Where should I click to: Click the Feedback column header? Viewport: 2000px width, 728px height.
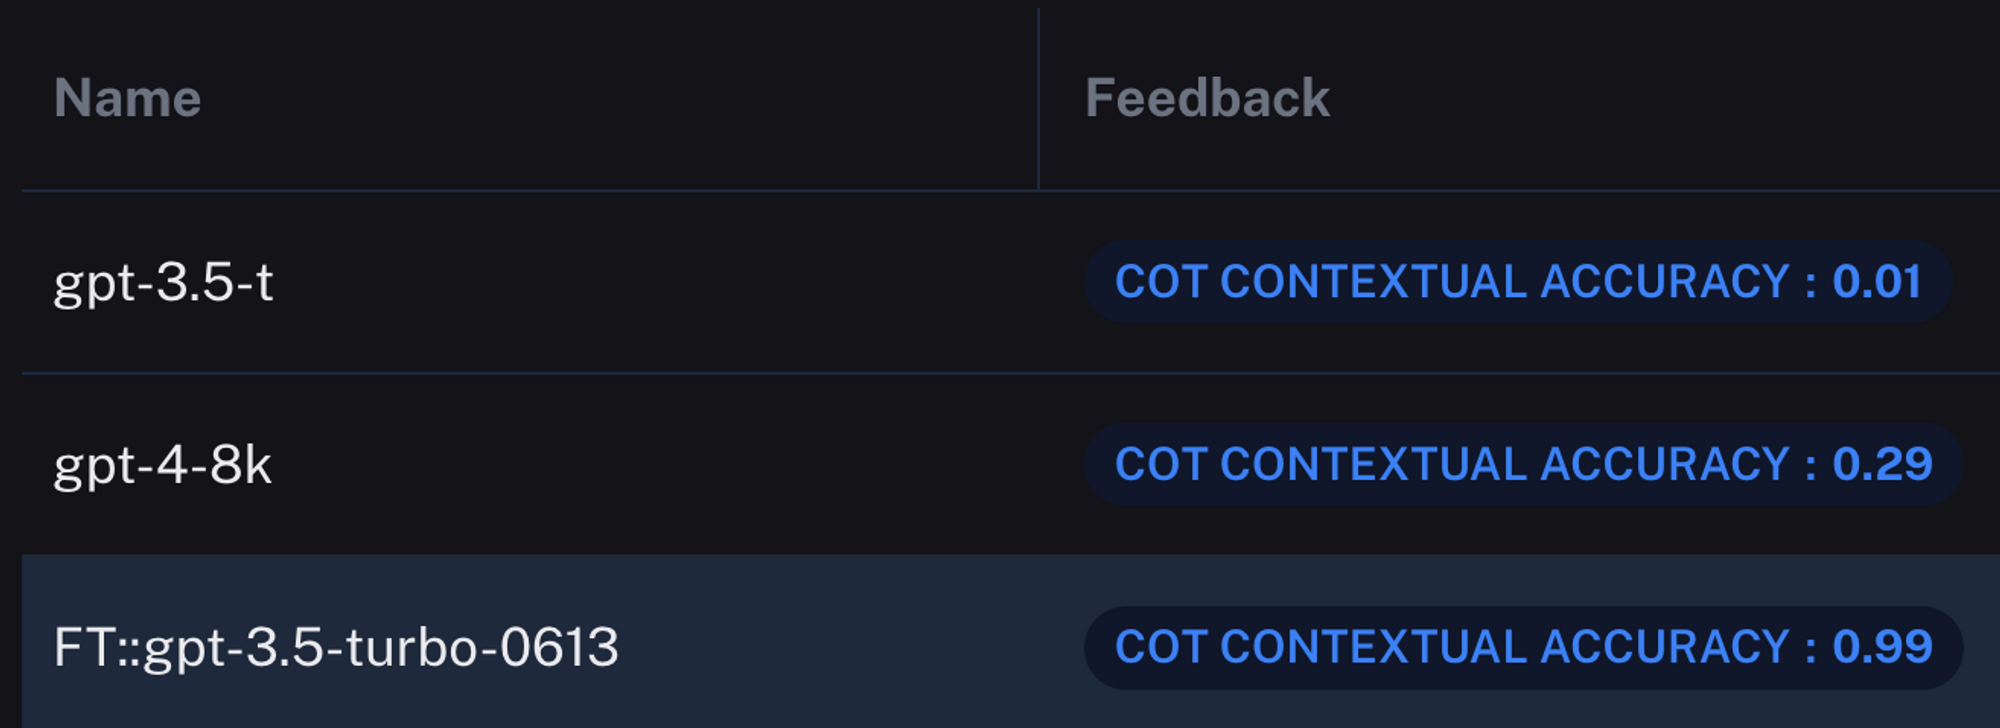(x=1207, y=98)
